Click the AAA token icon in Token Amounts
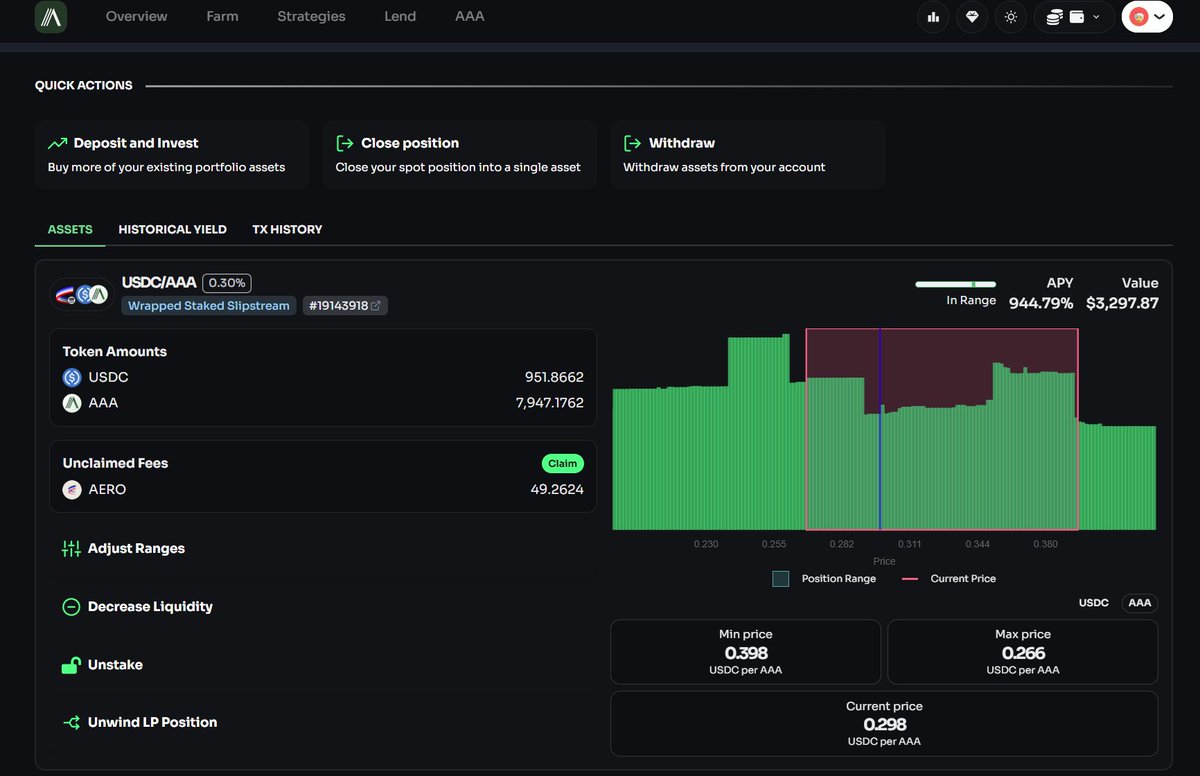1200x776 pixels. pos(72,403)
